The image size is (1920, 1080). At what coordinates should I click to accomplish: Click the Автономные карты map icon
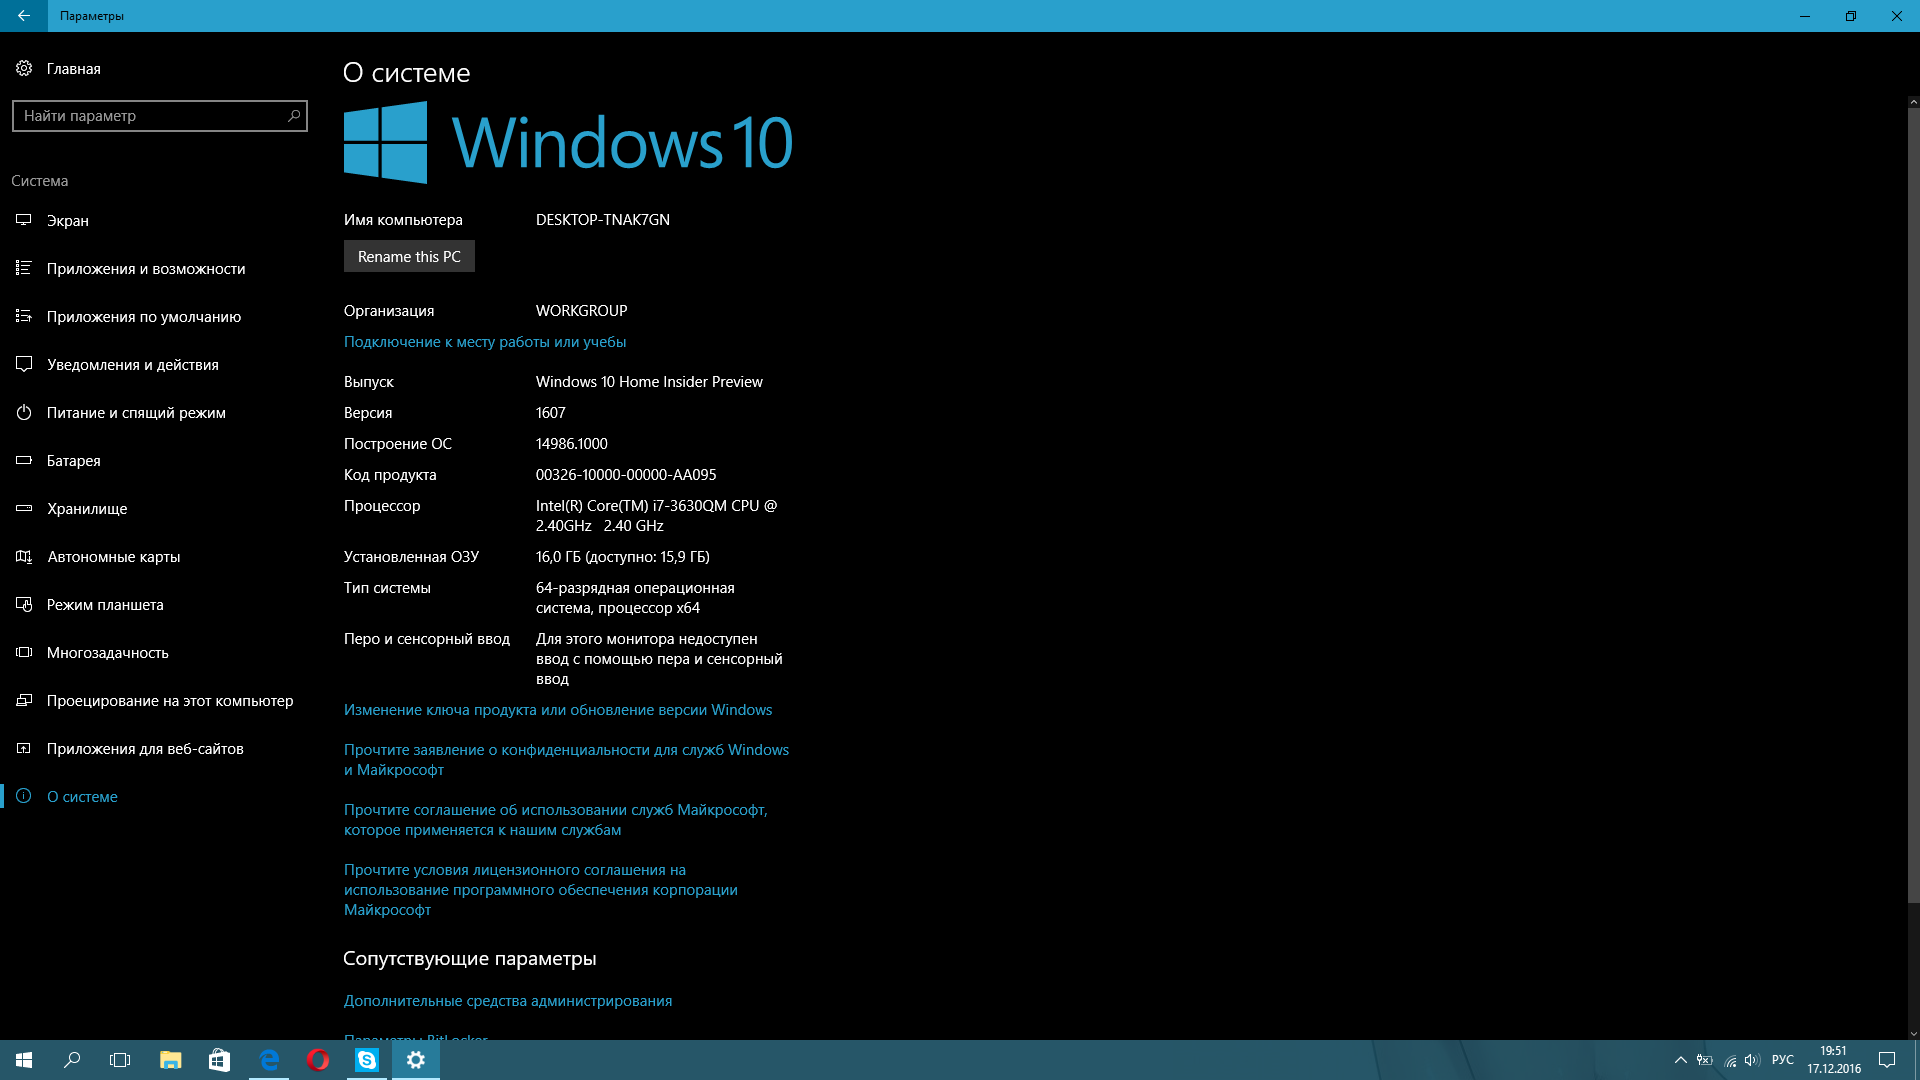[x=24, y=556]
